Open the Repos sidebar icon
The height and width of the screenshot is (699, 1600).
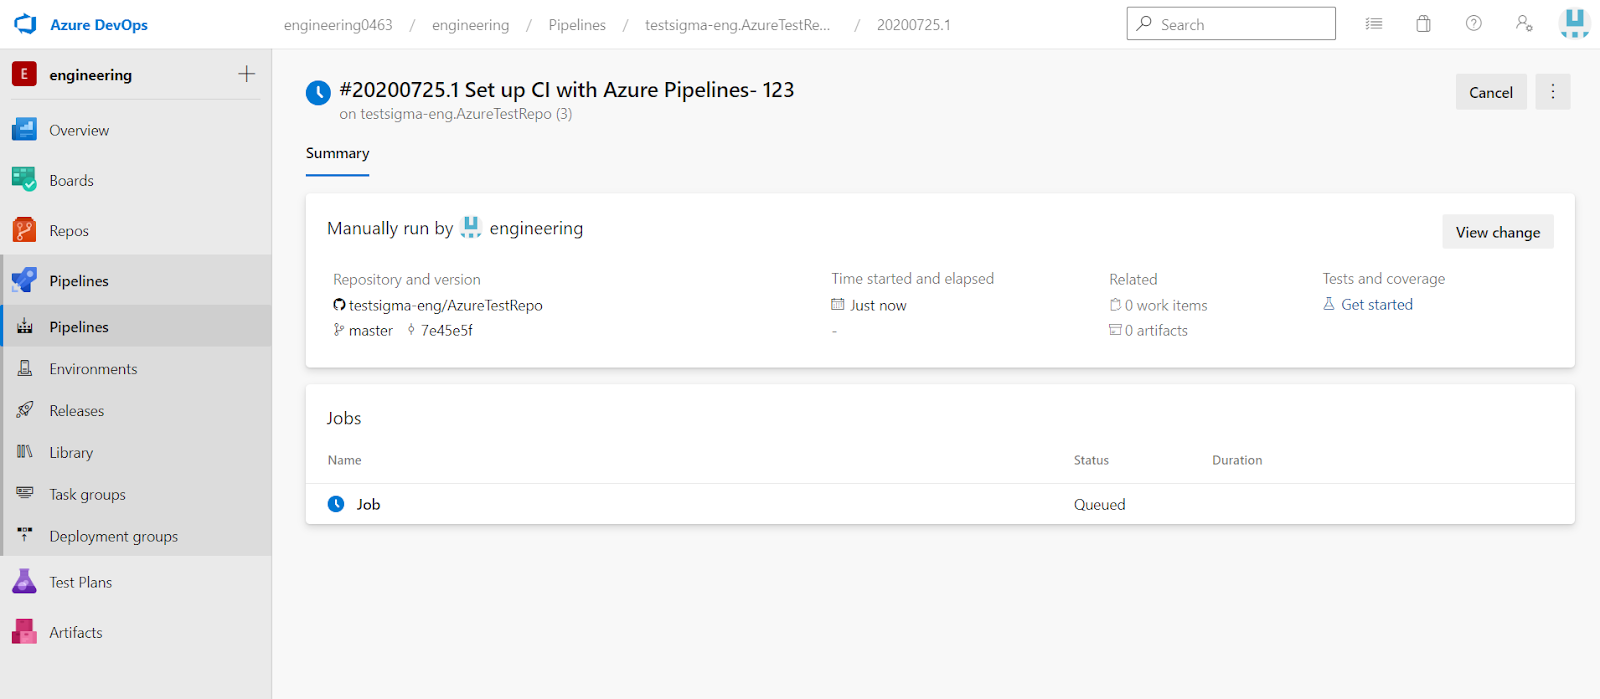25,230
